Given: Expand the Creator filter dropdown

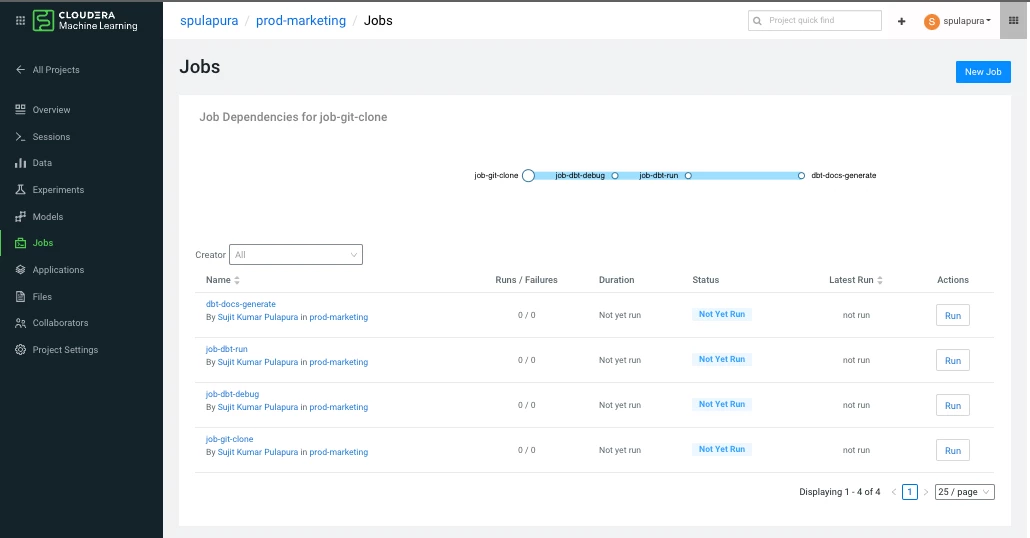Looking at the screenshot, I should click(296, 255).
